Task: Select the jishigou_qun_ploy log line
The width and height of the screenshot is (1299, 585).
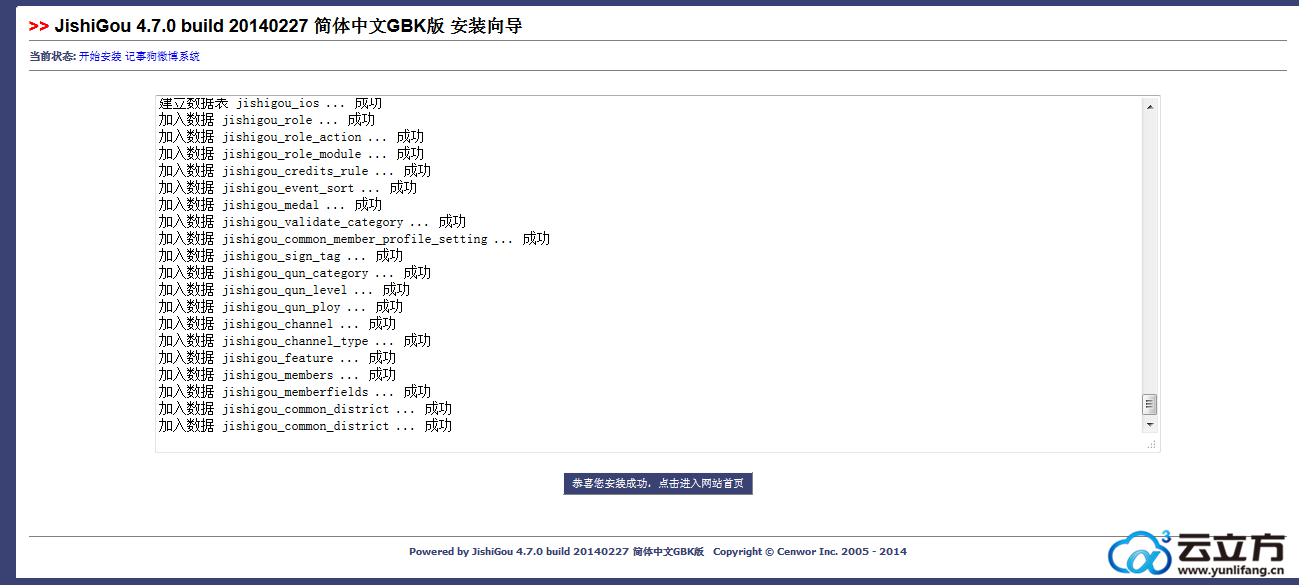Action: pos(281,307)
